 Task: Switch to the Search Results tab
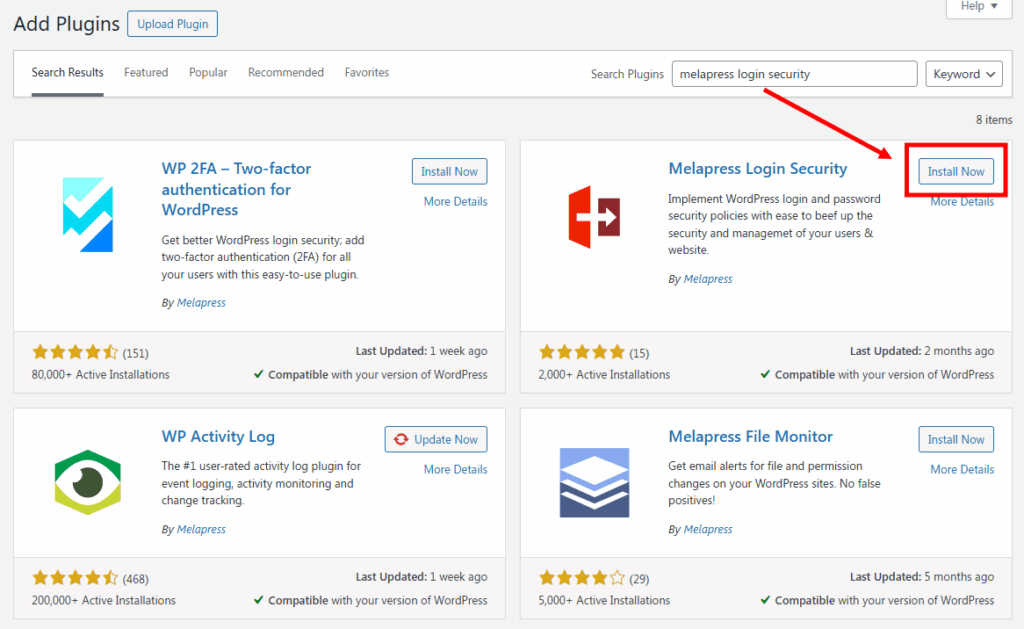67,73
